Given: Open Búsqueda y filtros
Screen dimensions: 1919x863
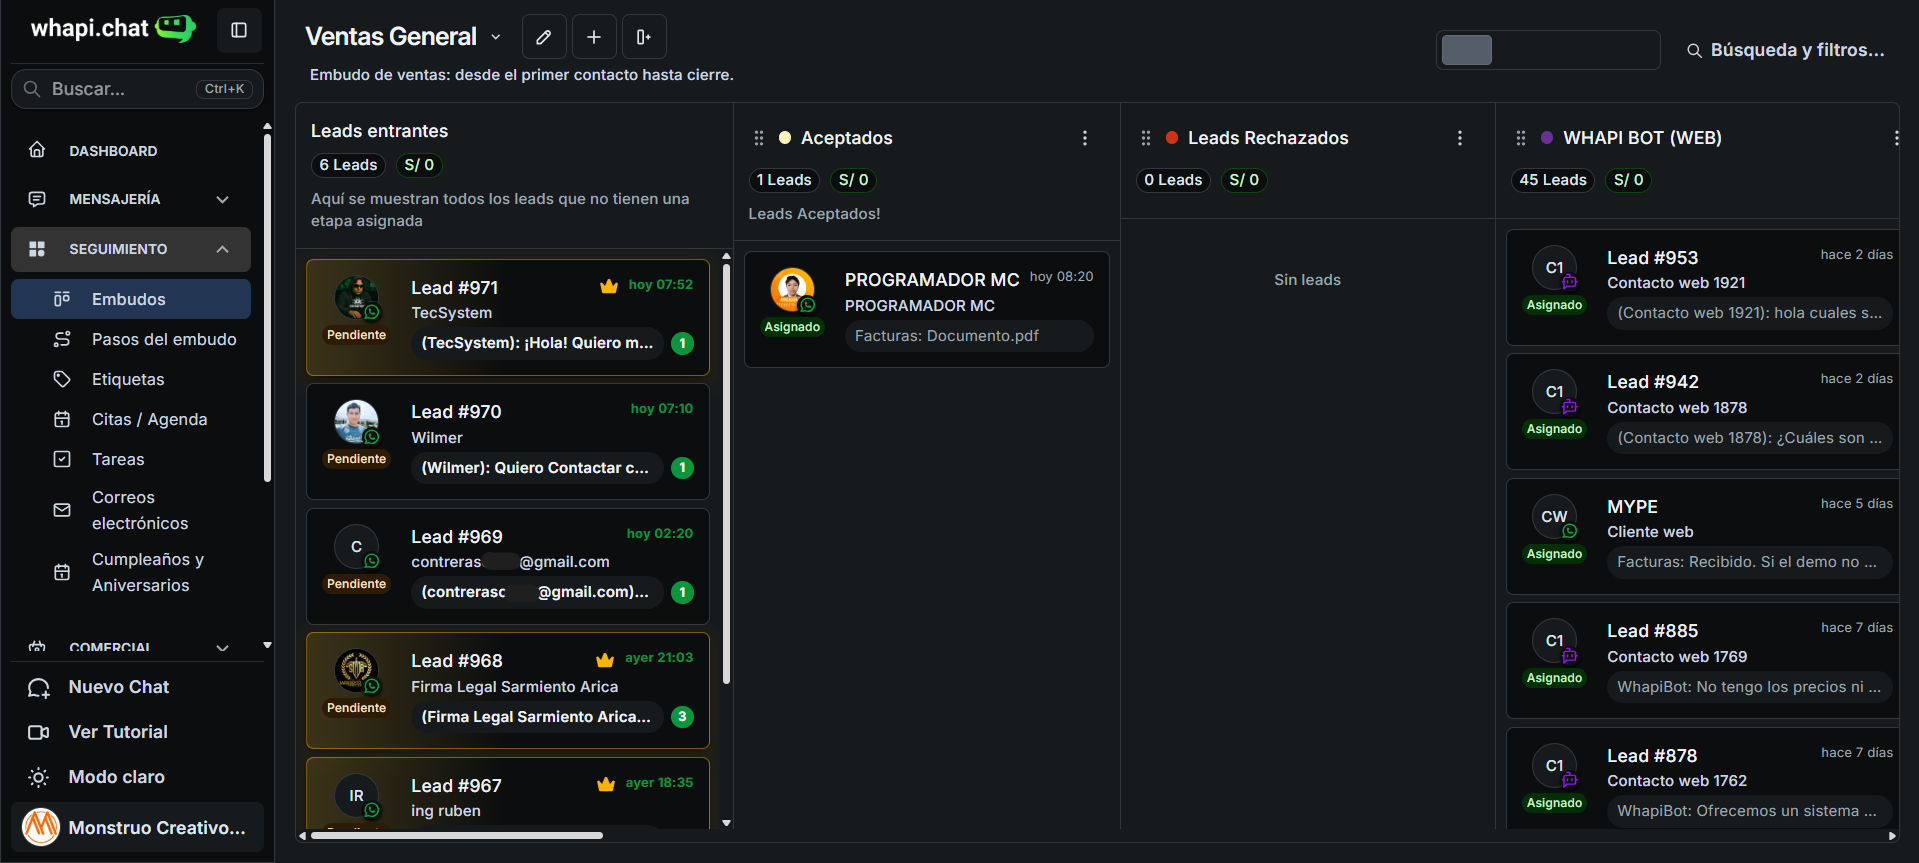Looking at the screenshot, I should pos(1786,50).
